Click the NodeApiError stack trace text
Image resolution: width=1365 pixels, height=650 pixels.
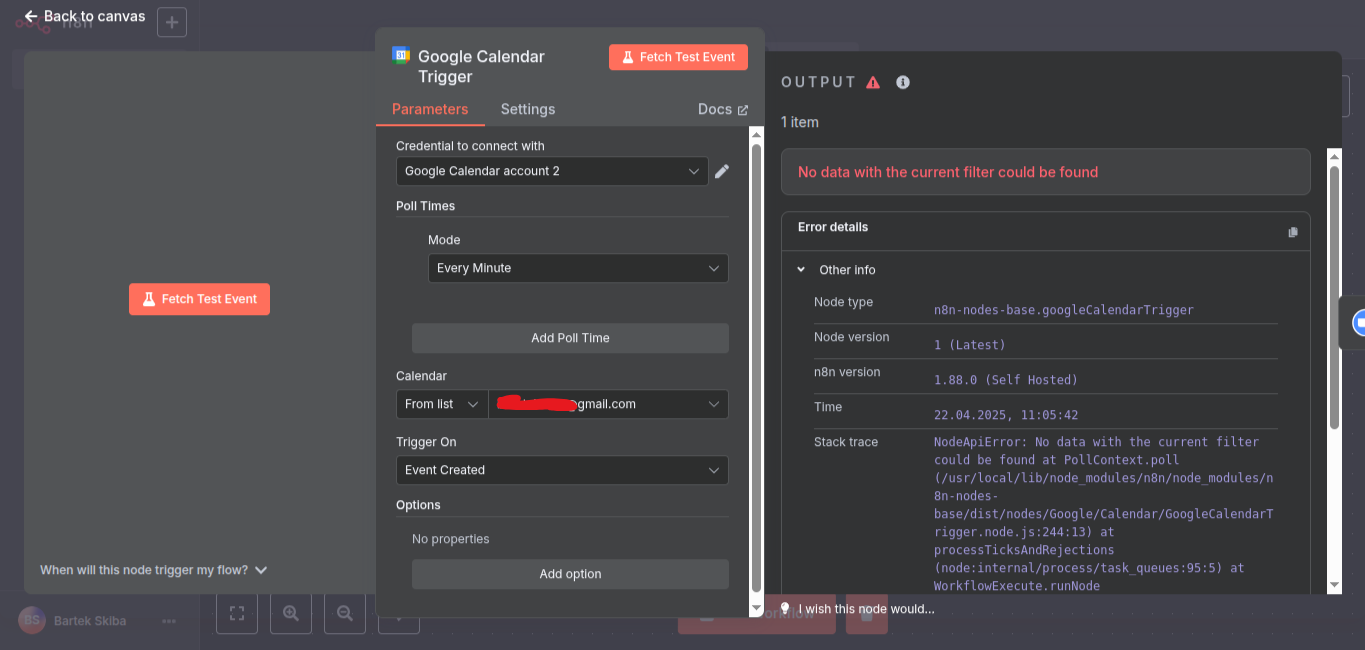tap(1104, 514)
